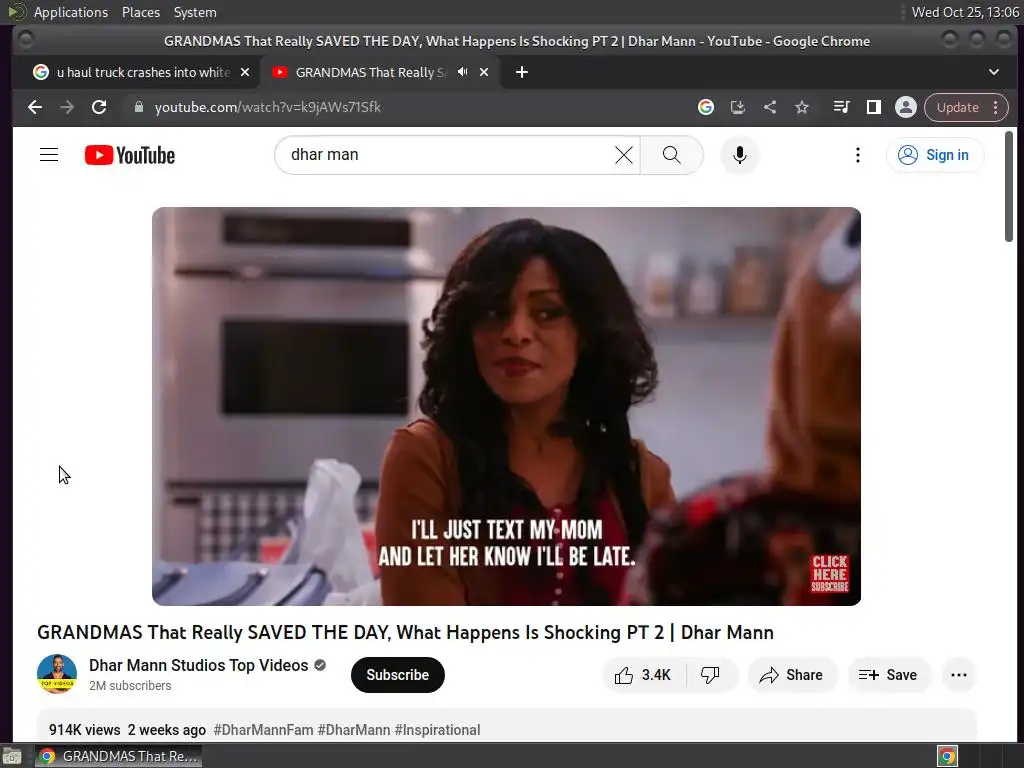Screen dimensions: 1024x768
Task: Like the video with thumbs up
Action: coord(643,675)
